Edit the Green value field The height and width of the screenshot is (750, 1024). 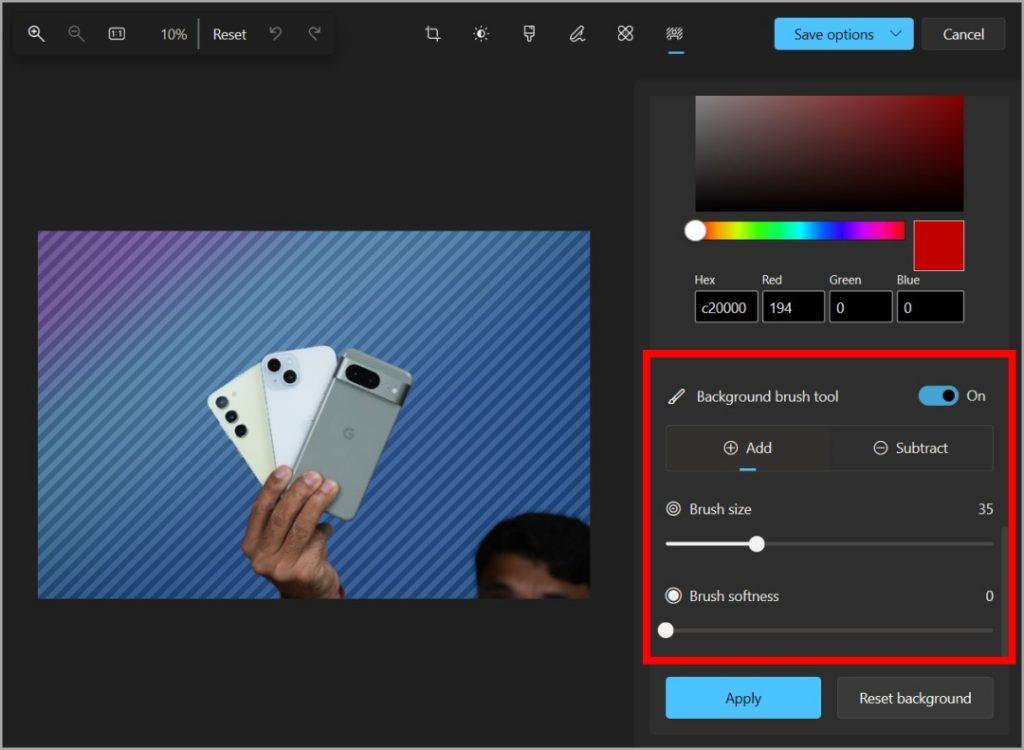coord(860,307)
